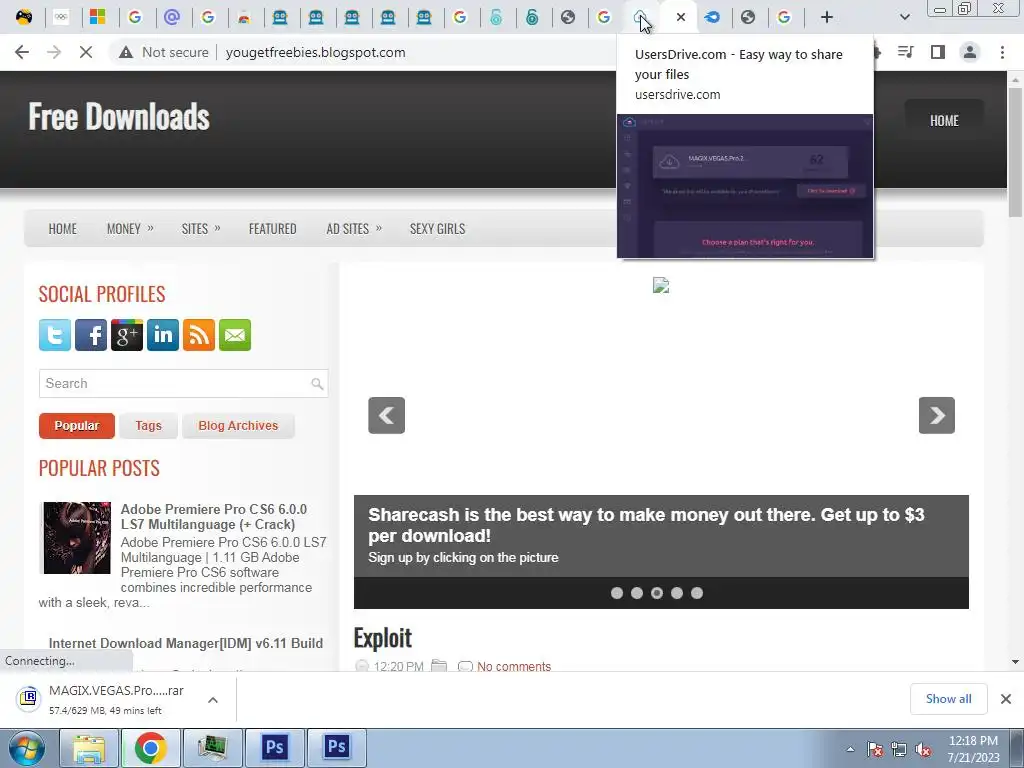Go back to the previous page
Screen dimensions: 1024x768
[x=22, y=52]
